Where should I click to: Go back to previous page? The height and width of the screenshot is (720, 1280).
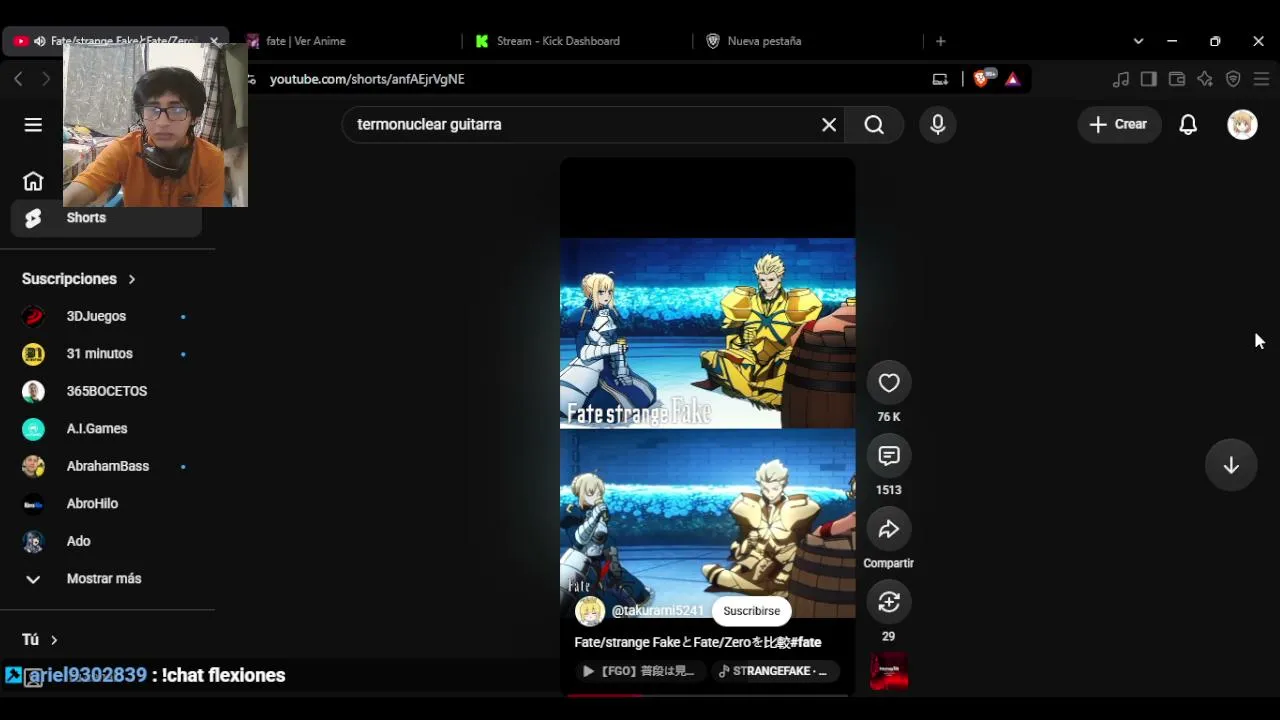coord(18,79)
